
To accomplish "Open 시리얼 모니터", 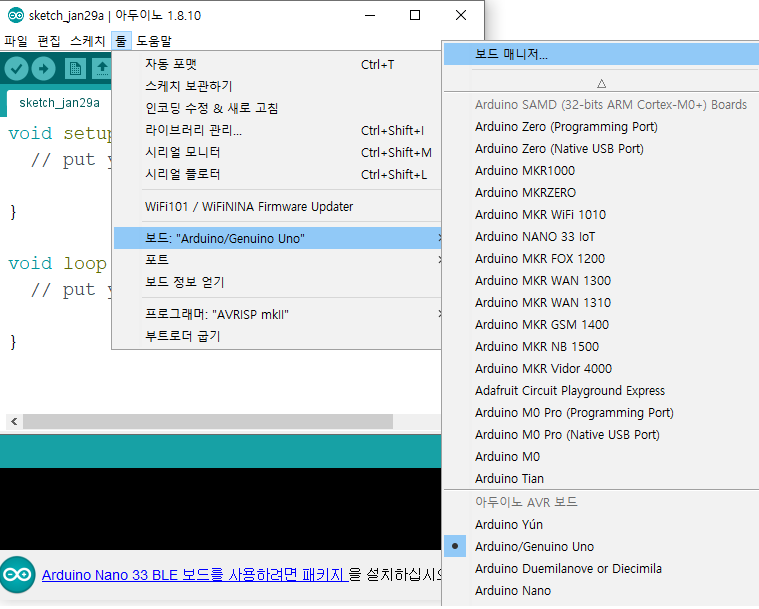I will [x=277, y=152].
